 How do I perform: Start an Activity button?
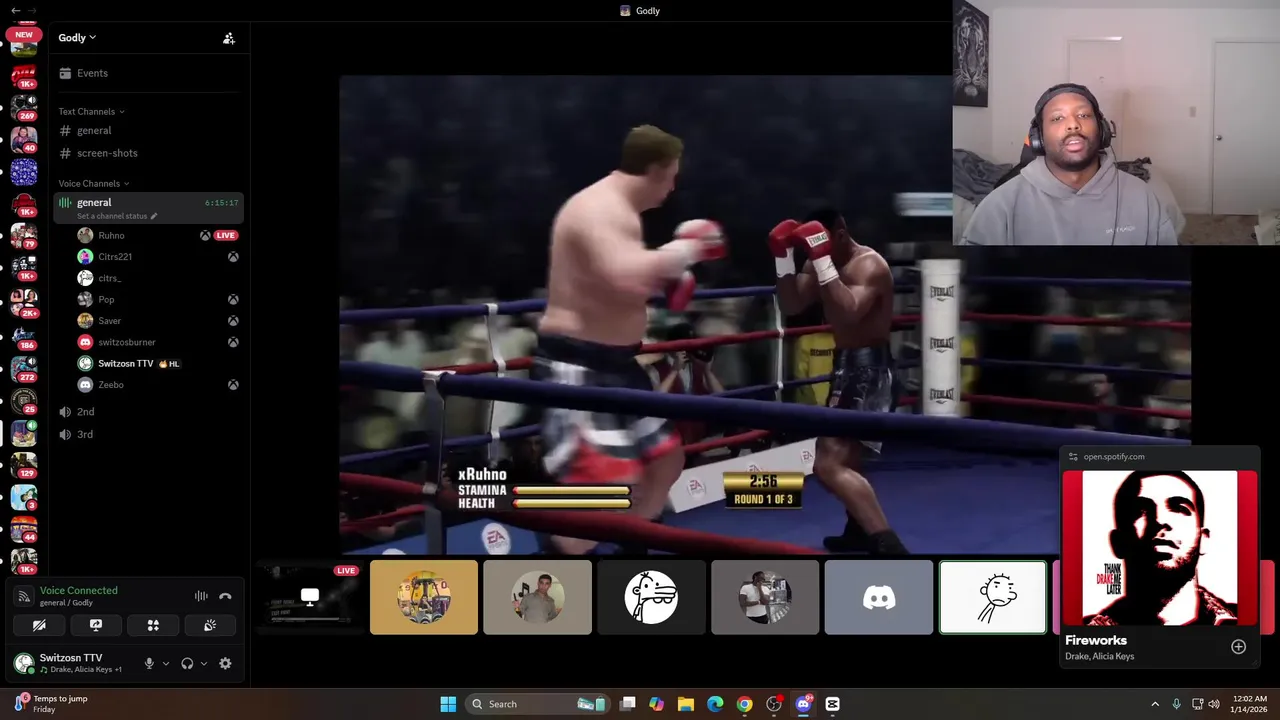153,625
